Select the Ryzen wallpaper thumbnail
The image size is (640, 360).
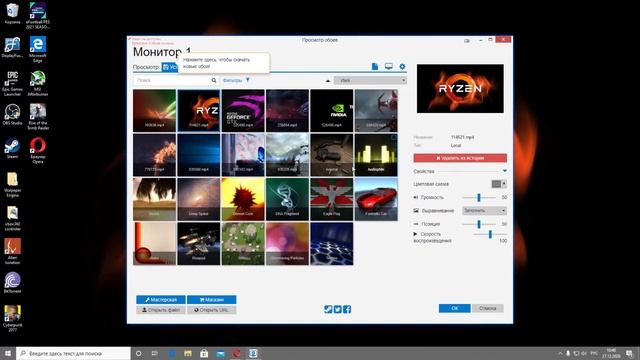[199, 111]
